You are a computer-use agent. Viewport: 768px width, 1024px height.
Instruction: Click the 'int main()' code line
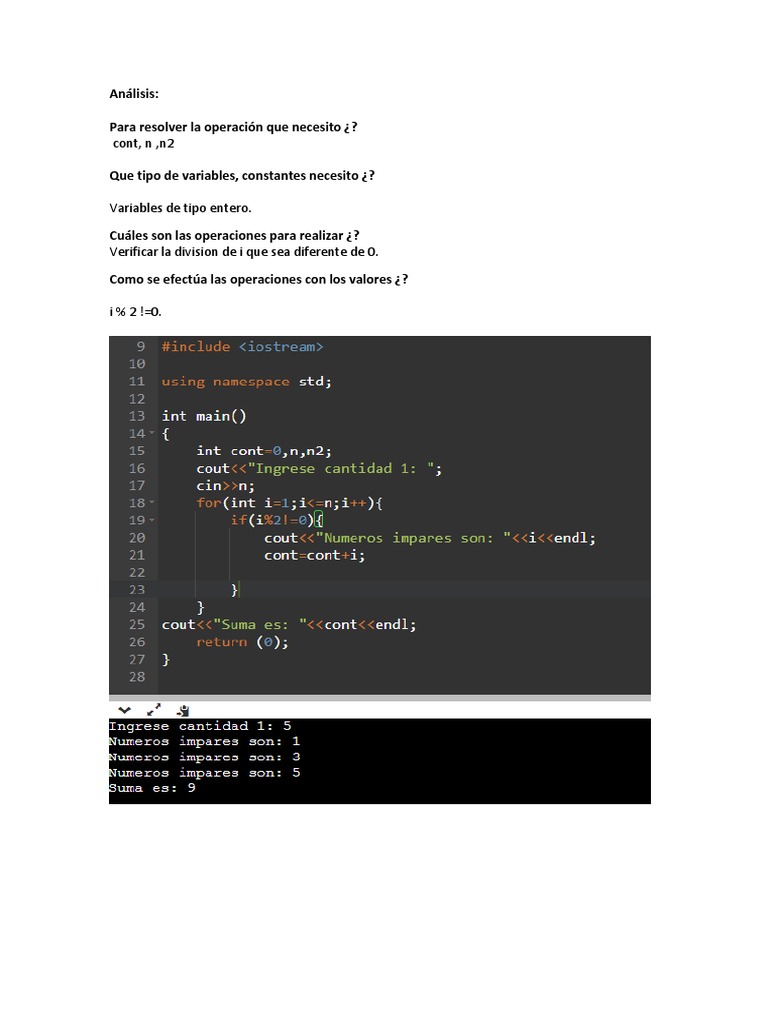point(204,416)
